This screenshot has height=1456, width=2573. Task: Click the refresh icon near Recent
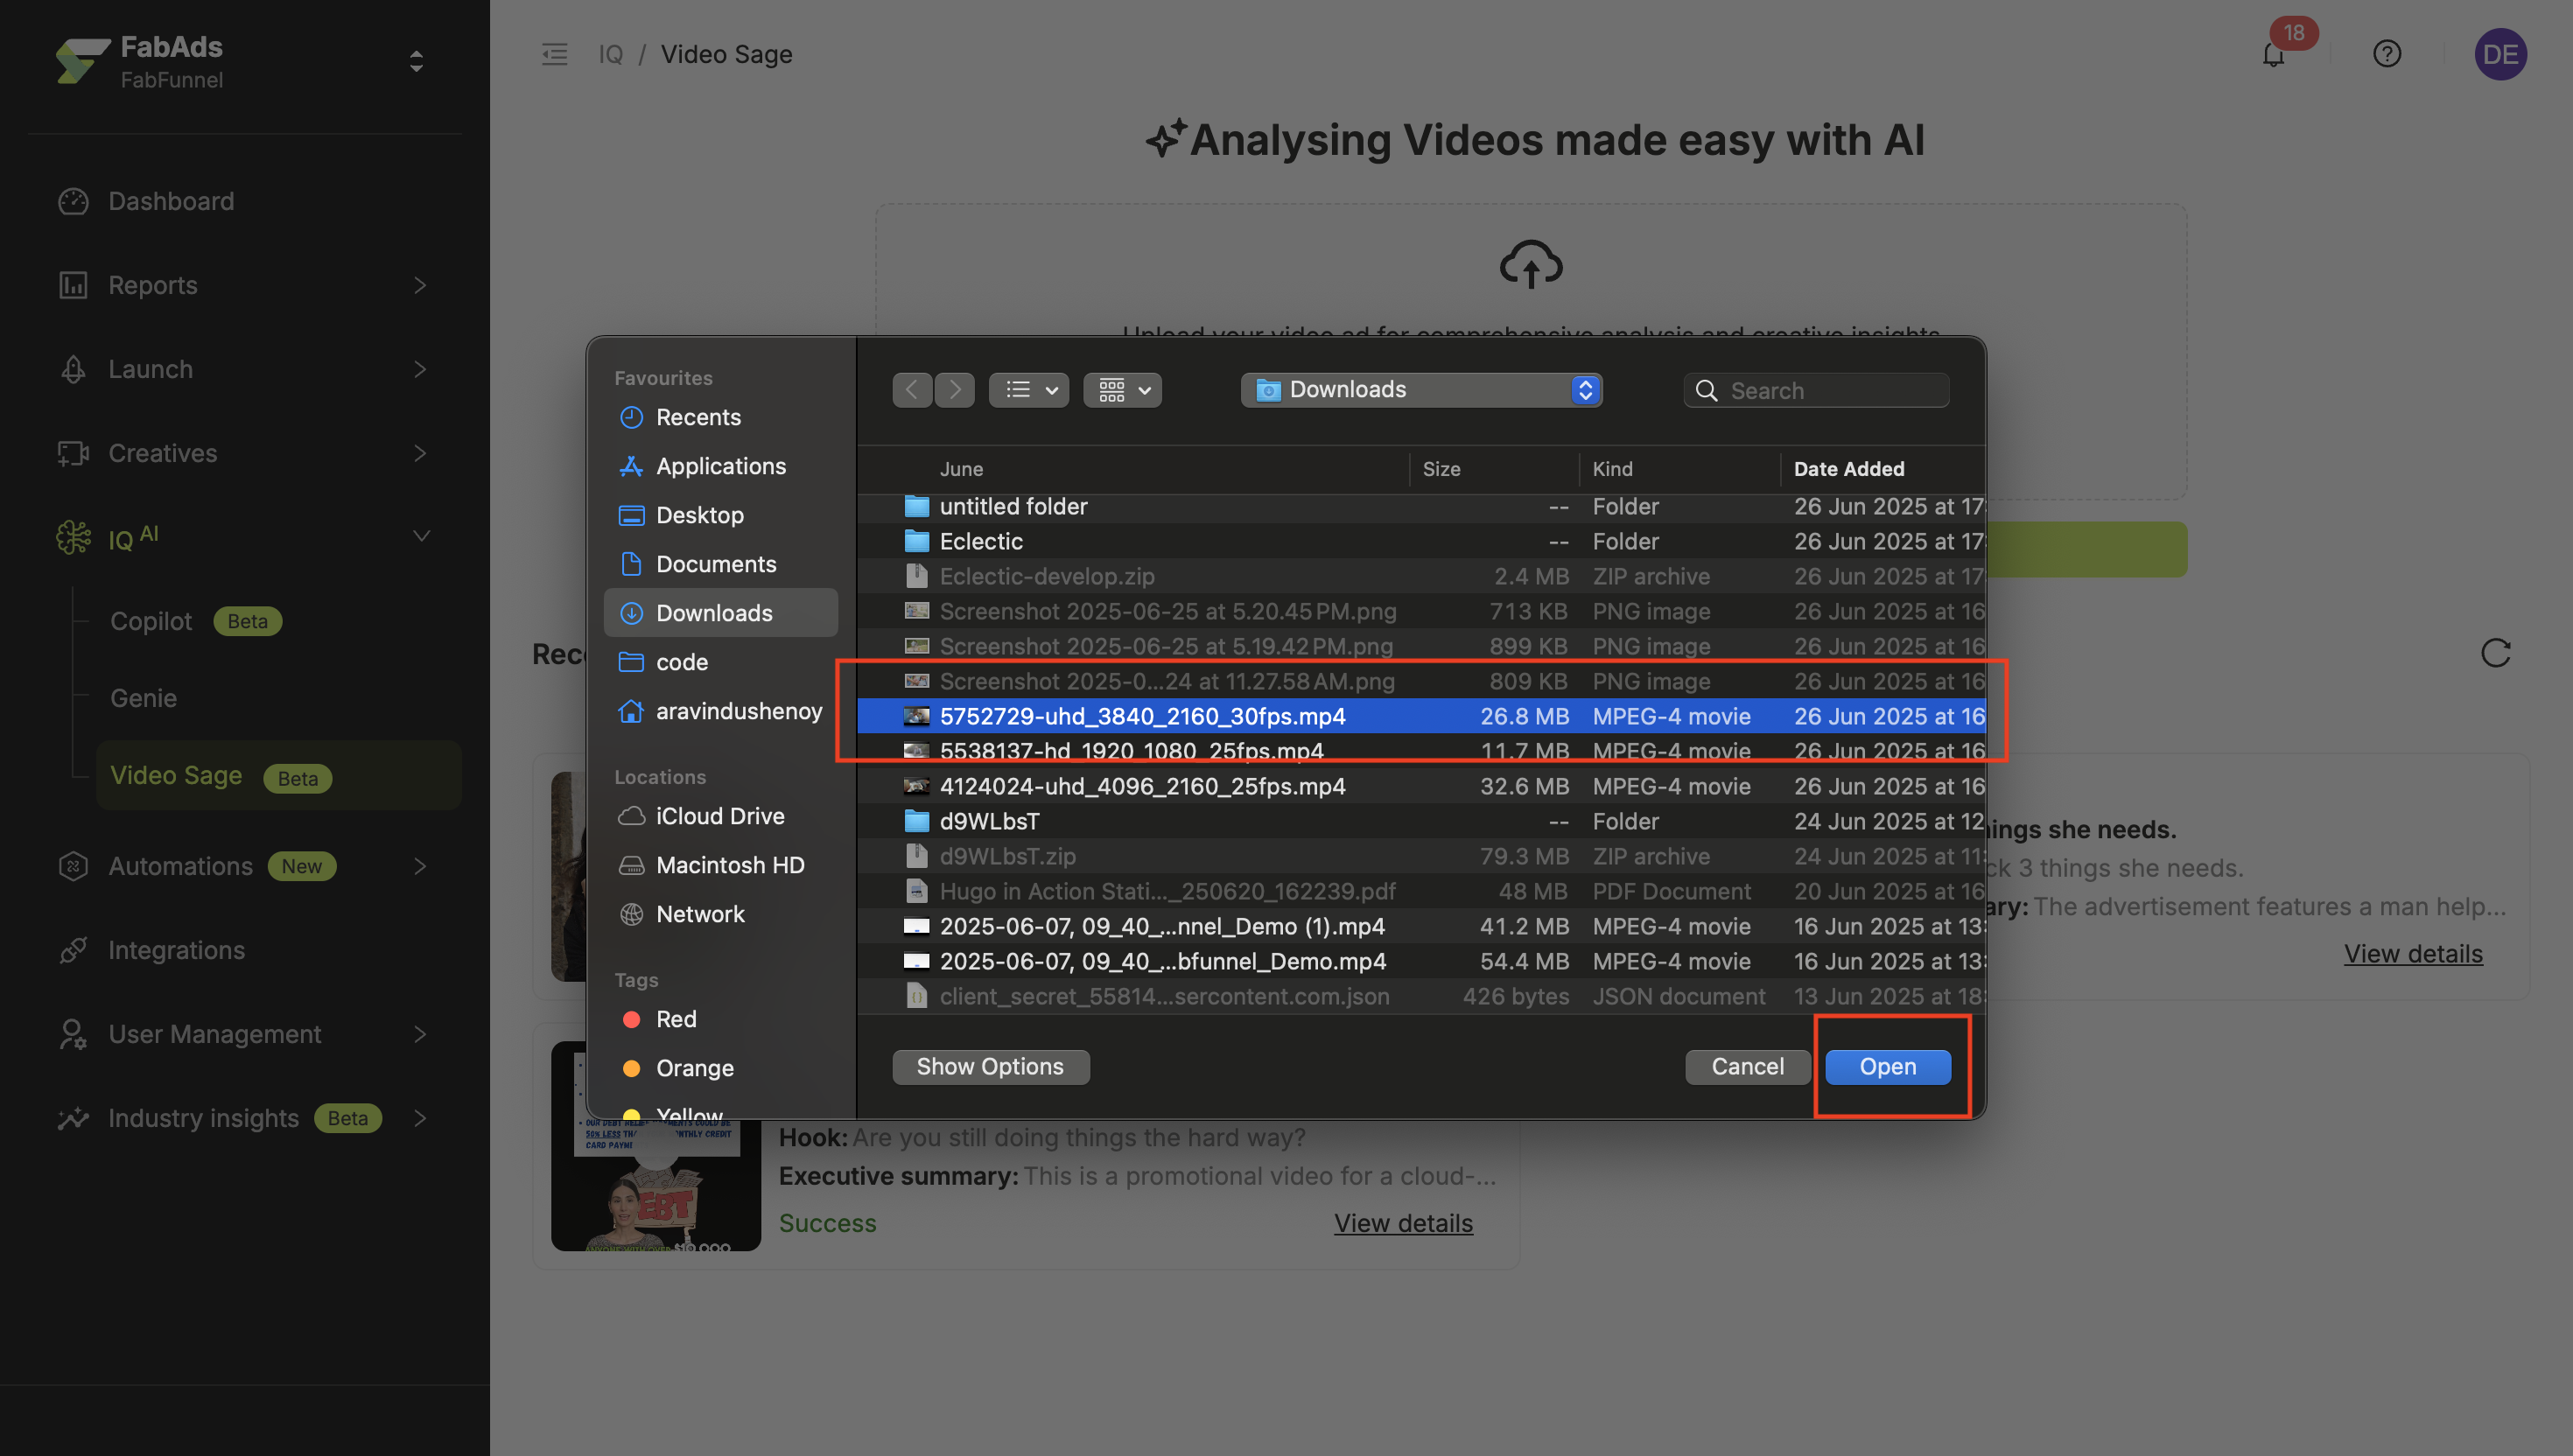point(2495,653)
